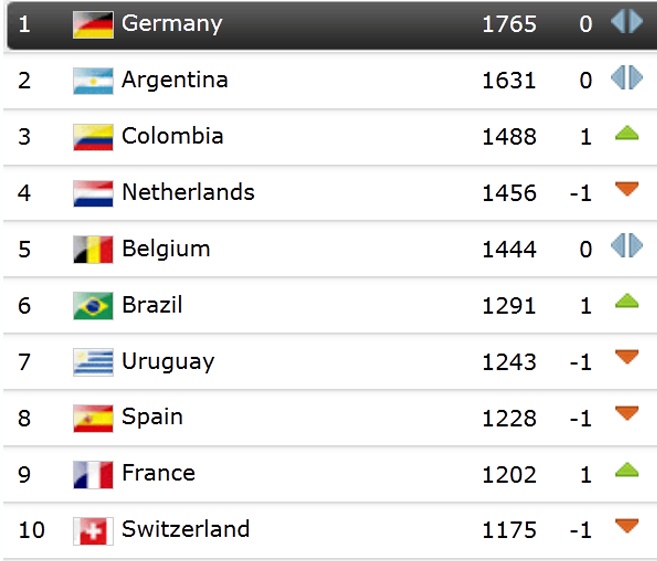Viewport: 657px width, 561px height.
Task: Click the Argentina flag icon
Action: tap(93, 80)
